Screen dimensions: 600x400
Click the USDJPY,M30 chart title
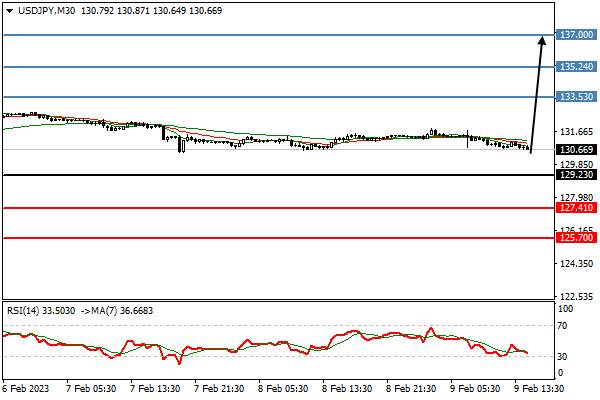(47, 11)
